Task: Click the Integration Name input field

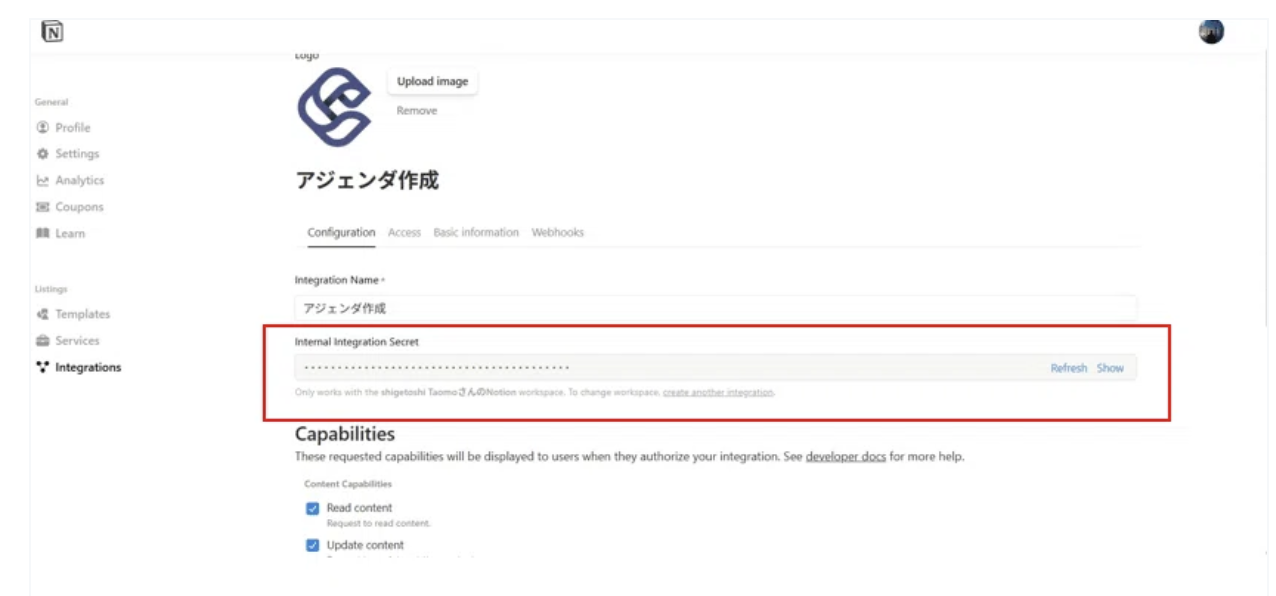Action: point(716,308)
